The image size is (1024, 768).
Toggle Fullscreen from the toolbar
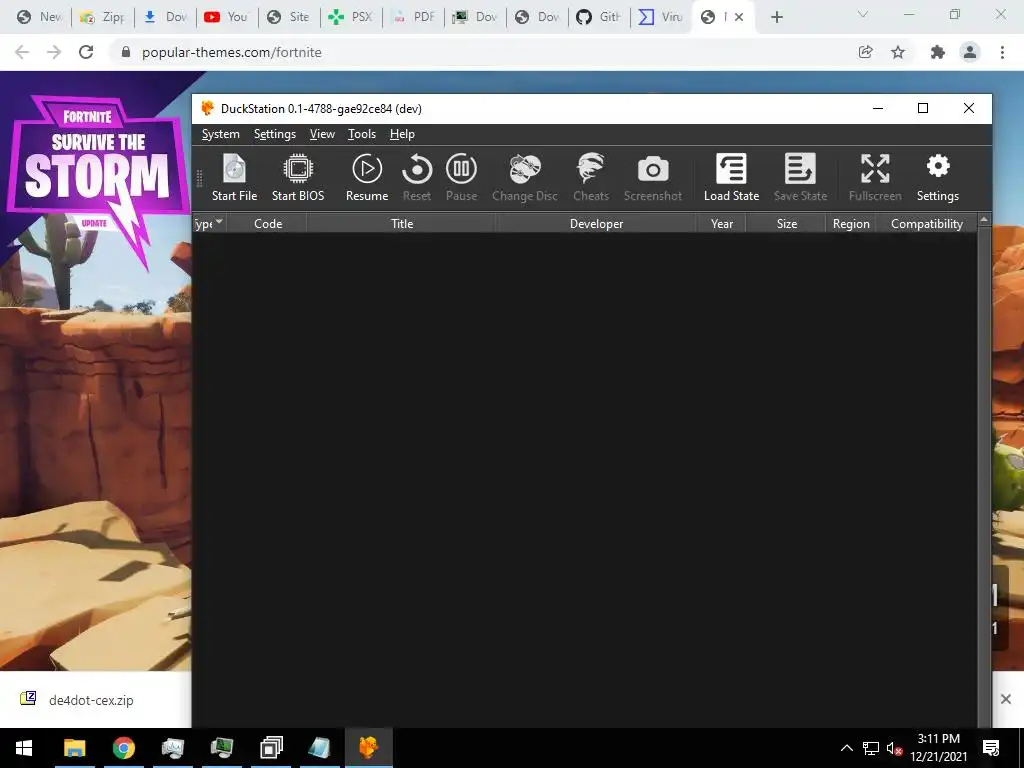point(874,178)
